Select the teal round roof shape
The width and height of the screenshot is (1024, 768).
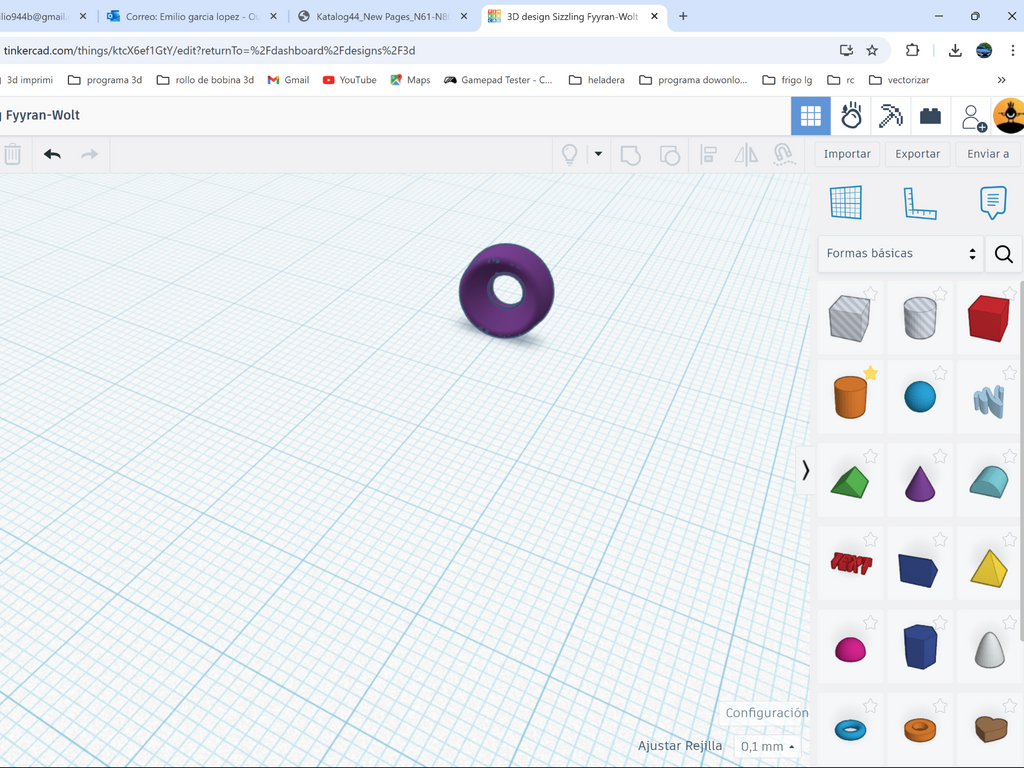point(989,483)
